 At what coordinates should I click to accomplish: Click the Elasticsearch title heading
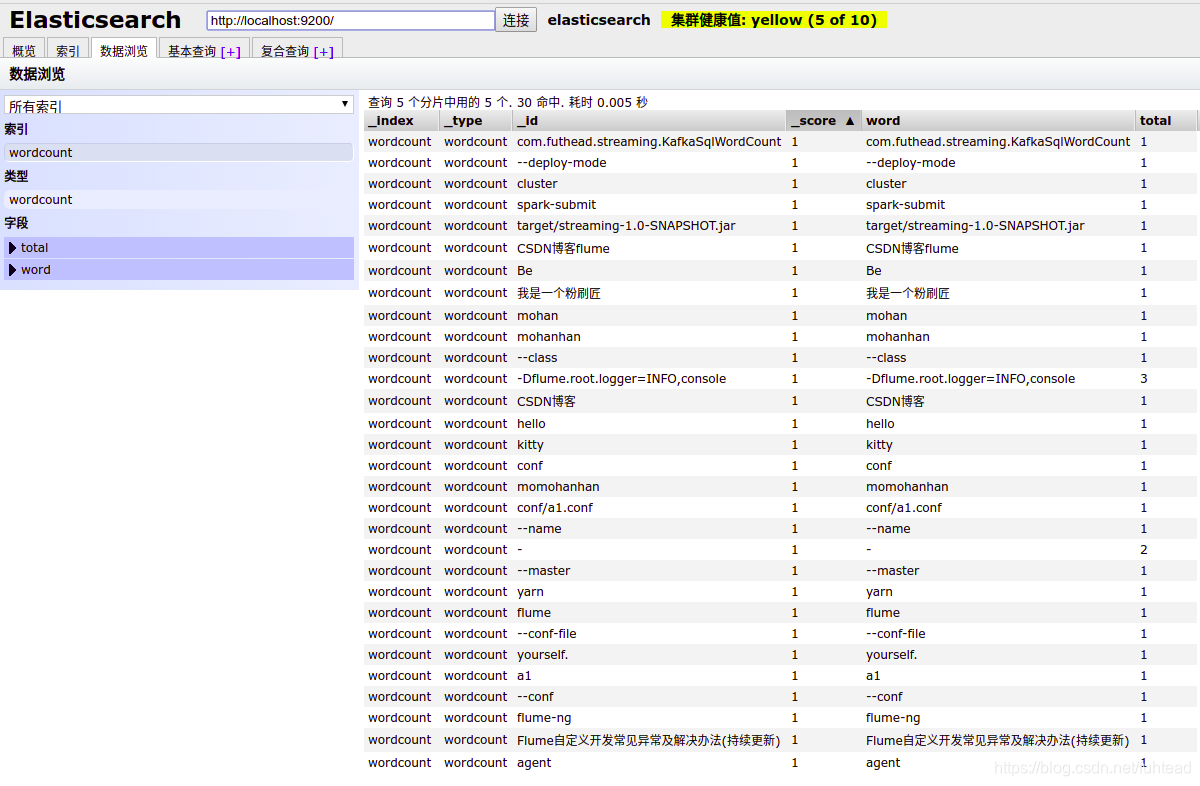[96, 20]
